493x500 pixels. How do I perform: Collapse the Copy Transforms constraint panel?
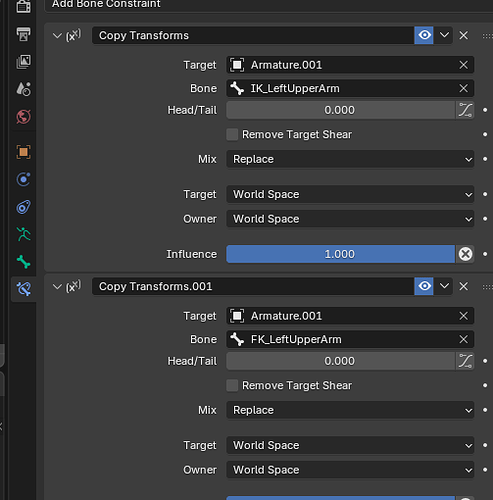coord(57,35)
